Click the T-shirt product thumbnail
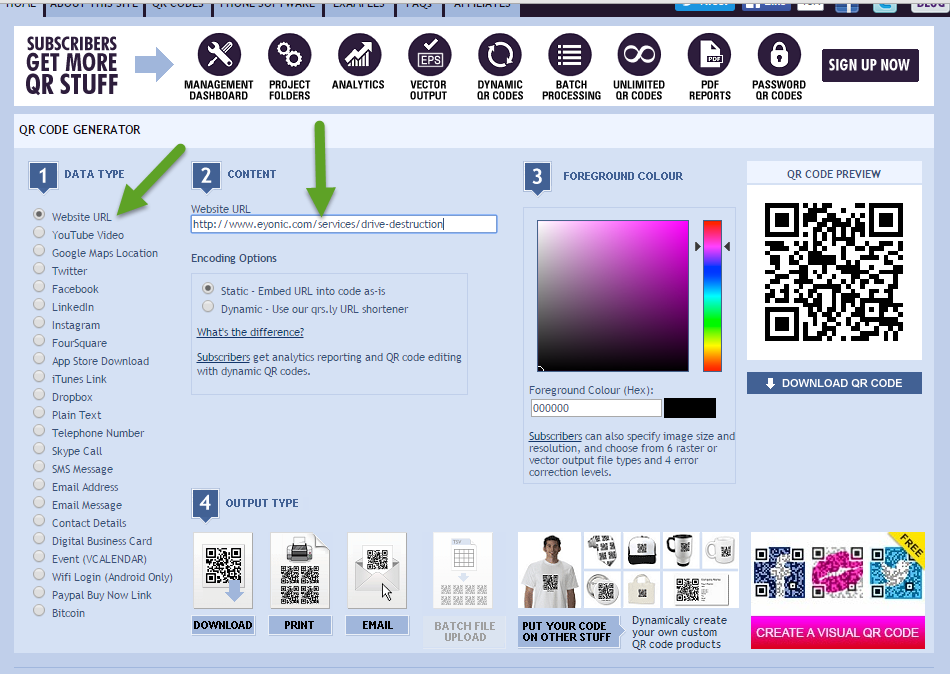Screen dimensions: 950x674 (x=550, y=570)
